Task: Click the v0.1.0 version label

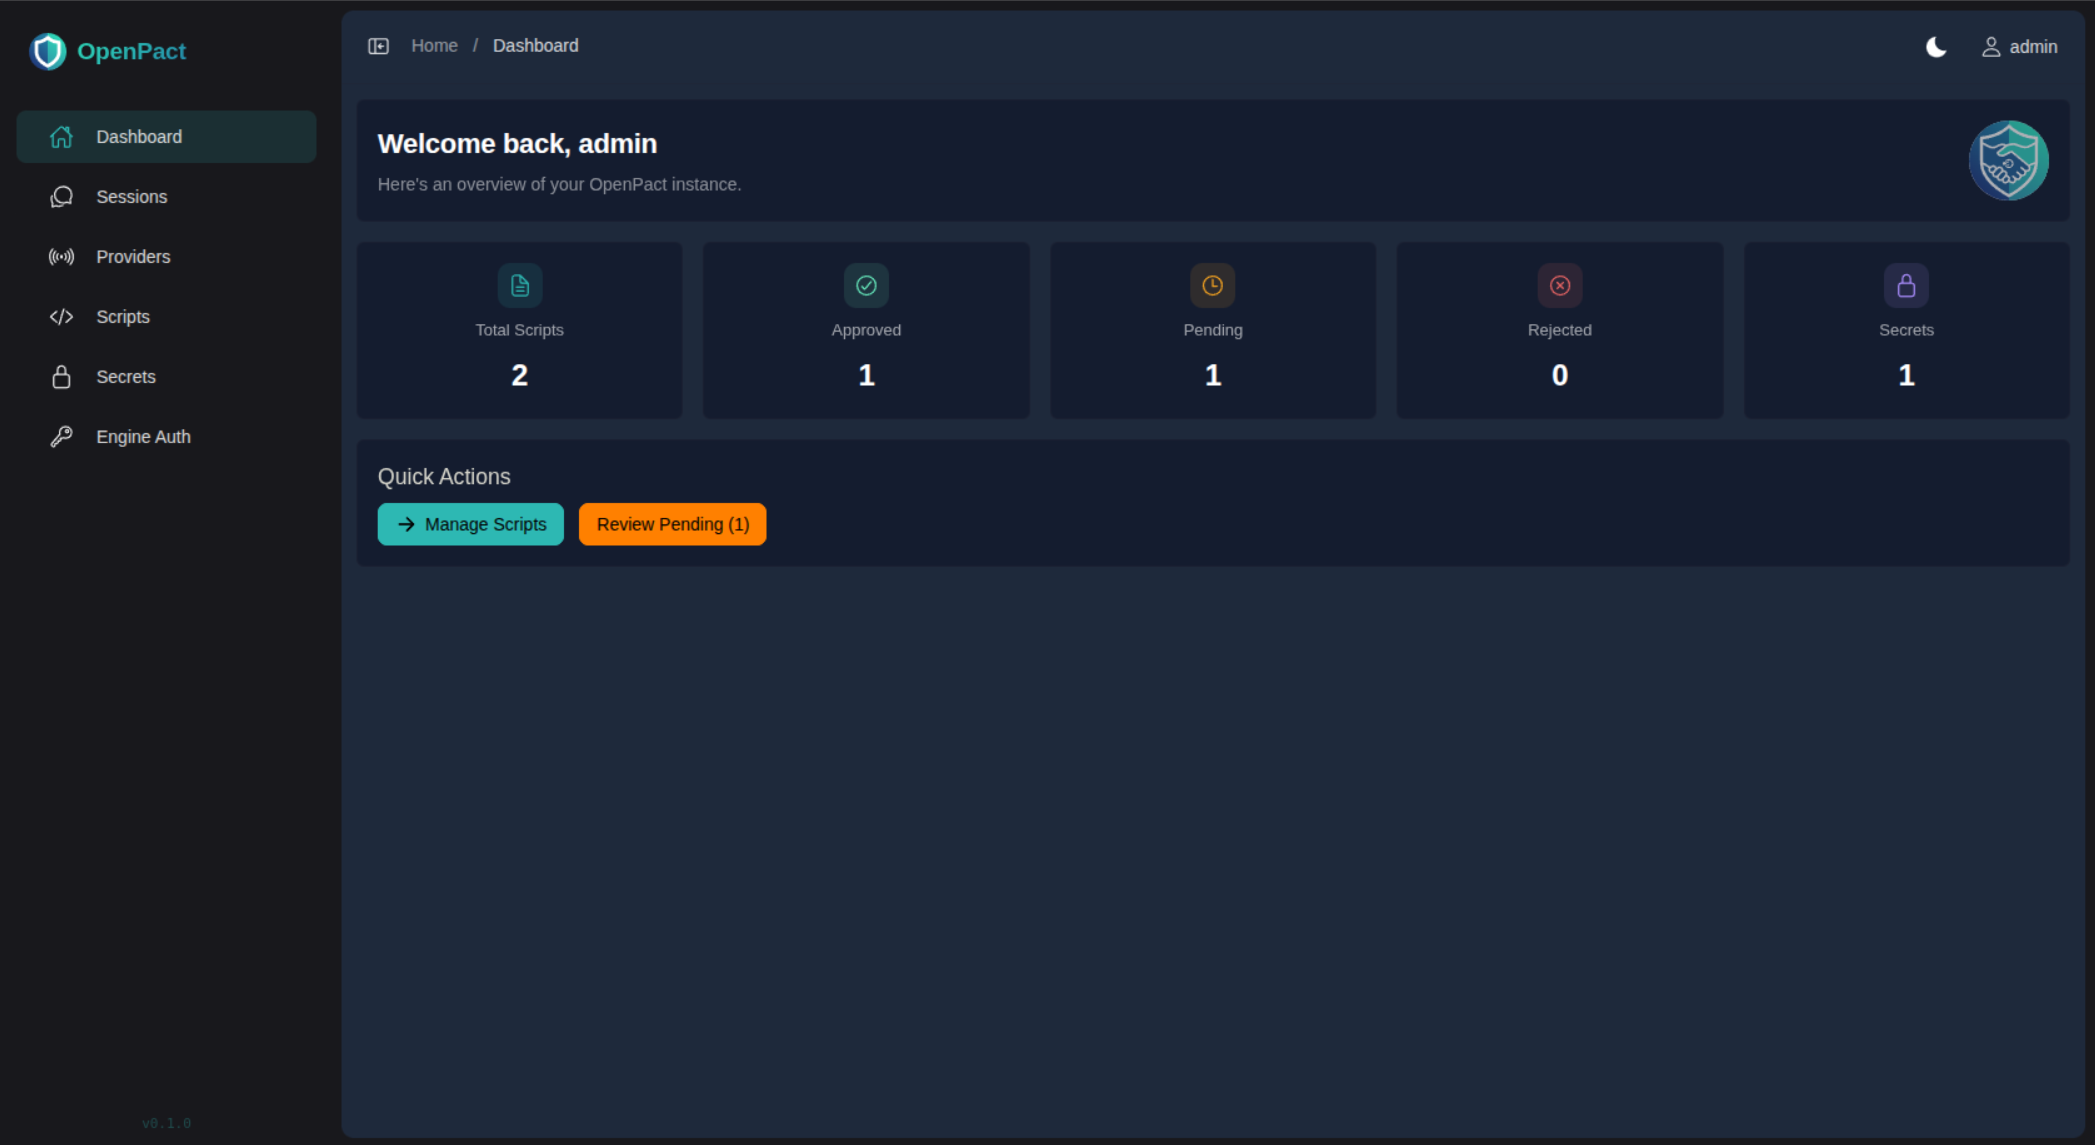Action: (x=166, y=1122)
